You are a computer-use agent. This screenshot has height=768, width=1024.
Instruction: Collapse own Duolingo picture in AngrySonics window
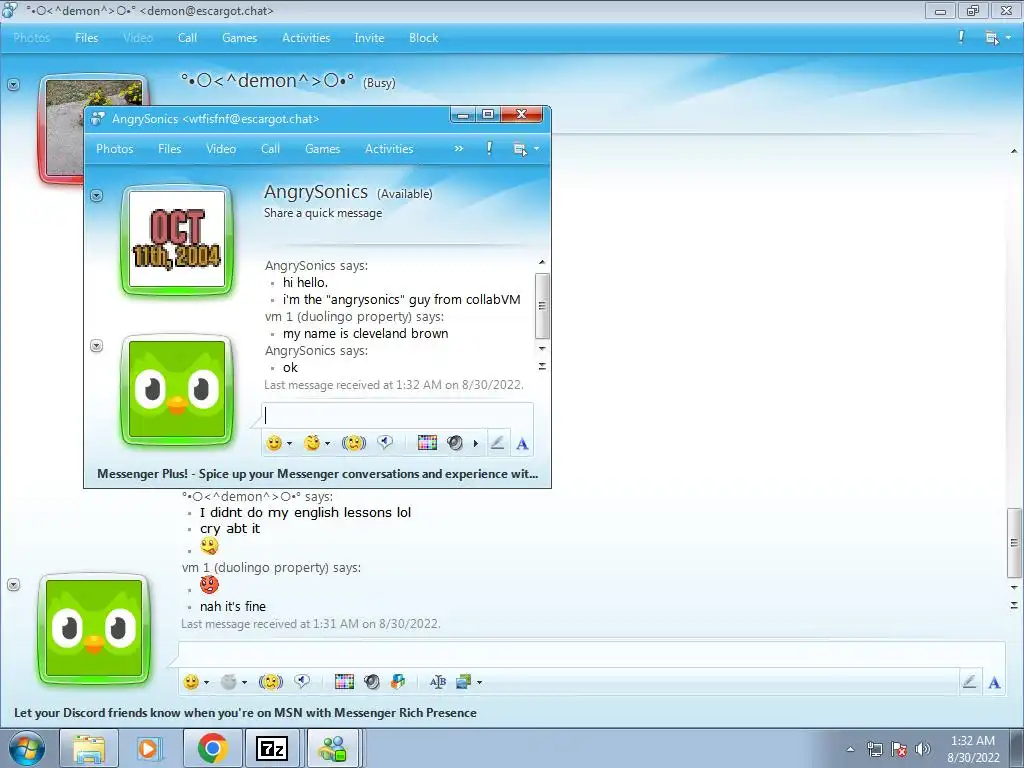coord(97,345)
